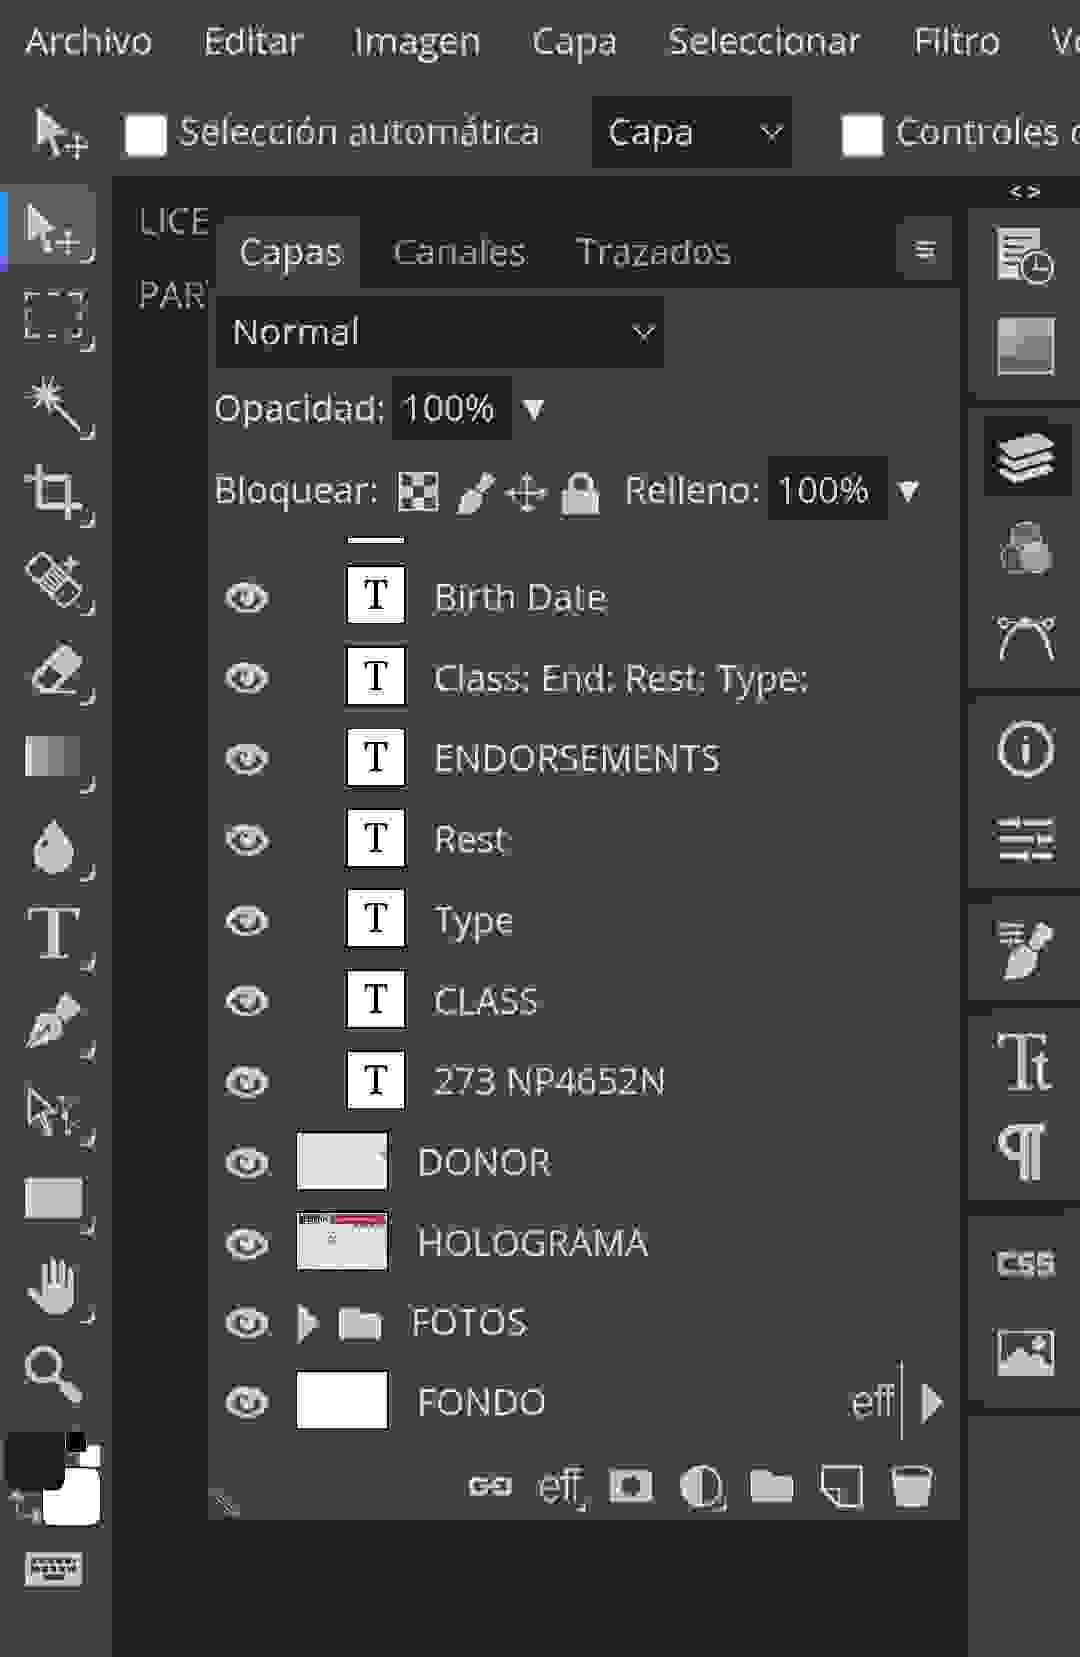Screen dimensions: 1080x1657
Task: Switch to the Canales tab
Action: click(459, 252)
